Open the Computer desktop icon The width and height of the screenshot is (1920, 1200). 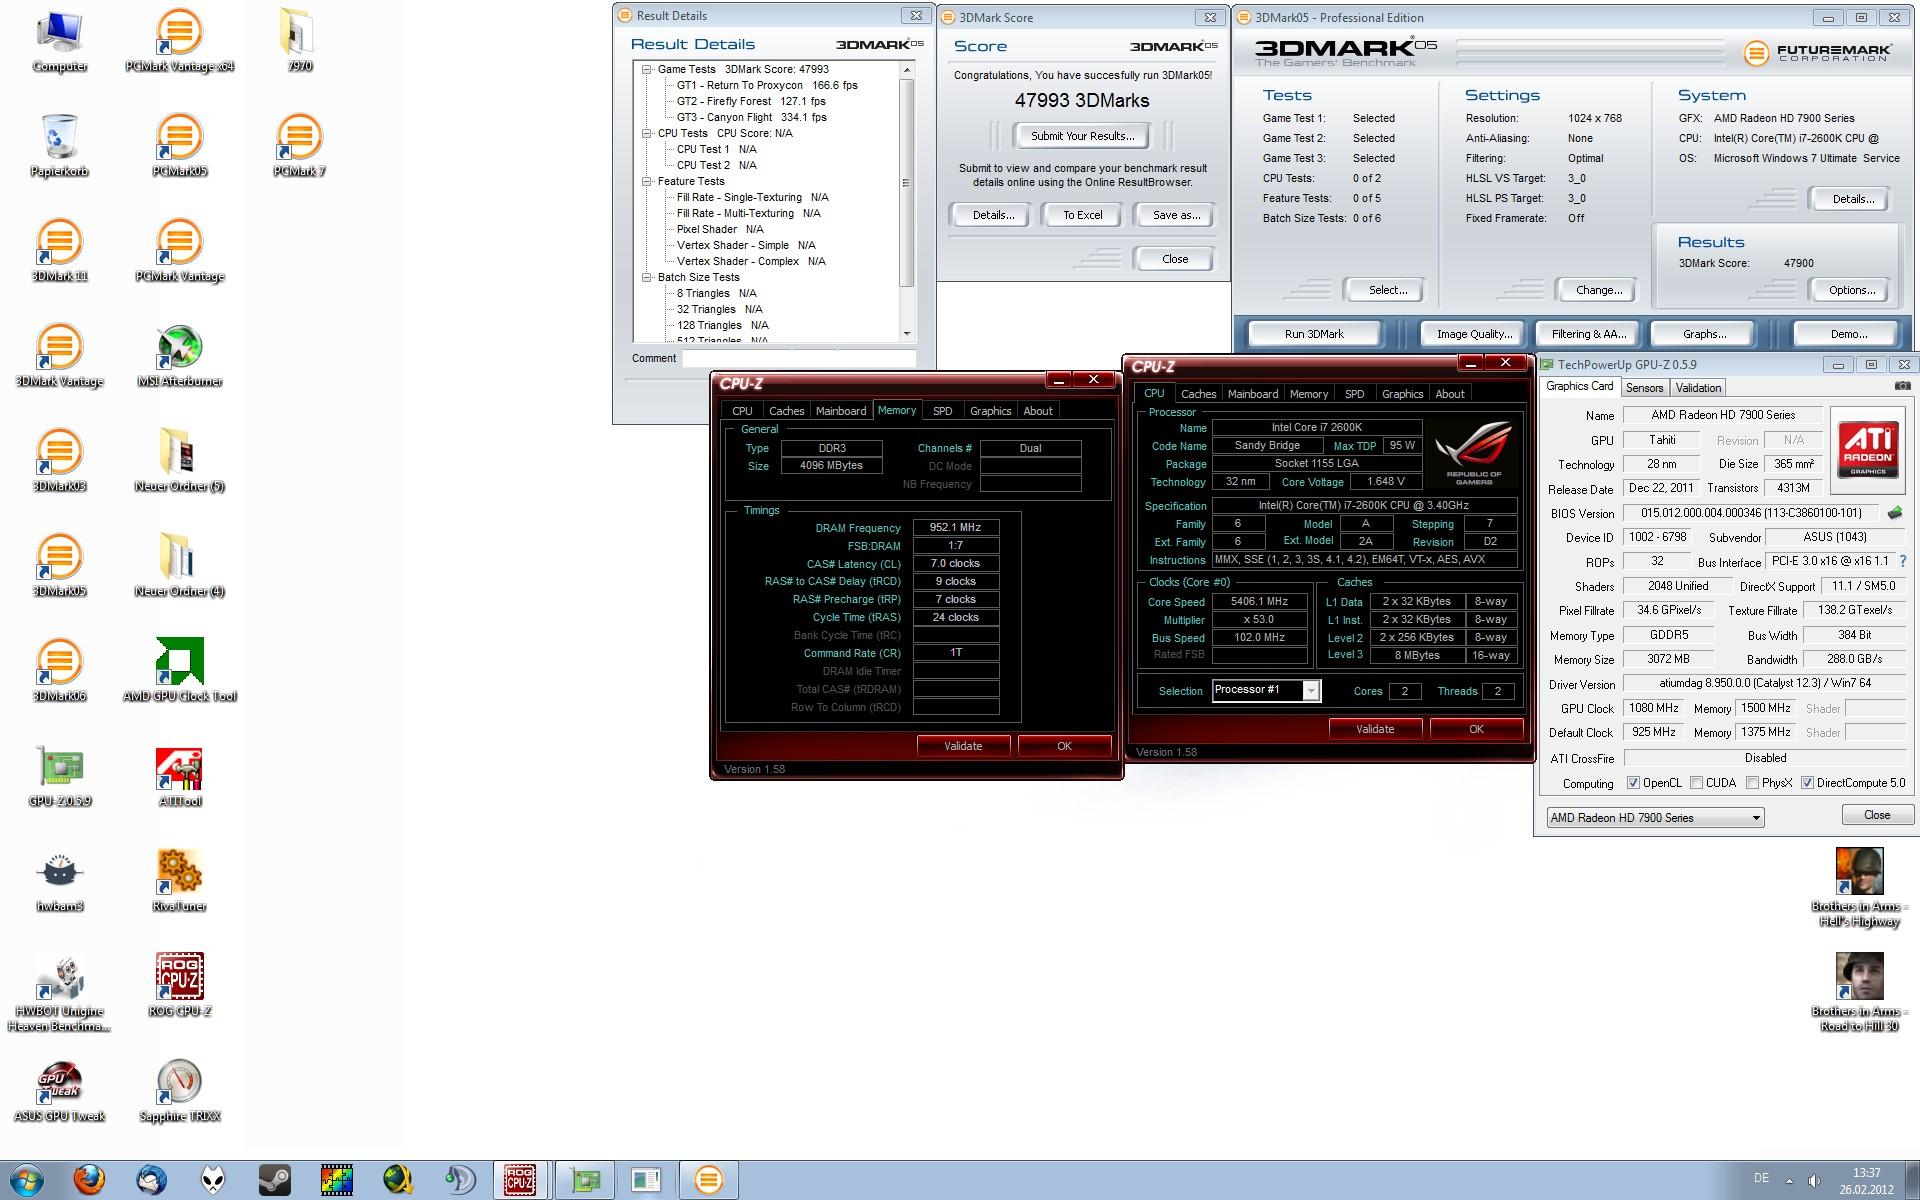[x=59, y=40]
